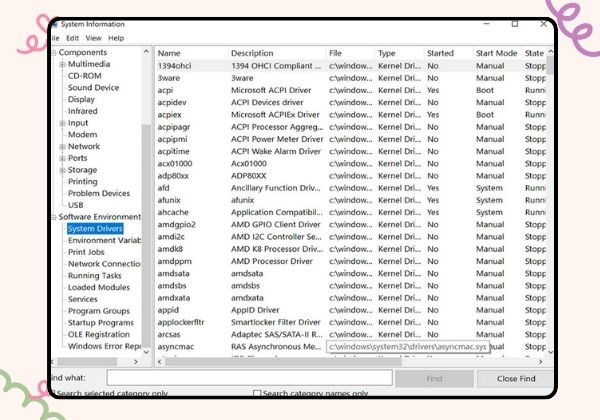The image size is (600, 420).
Task: Select Printing in the tree
Action: pos(83,182)
